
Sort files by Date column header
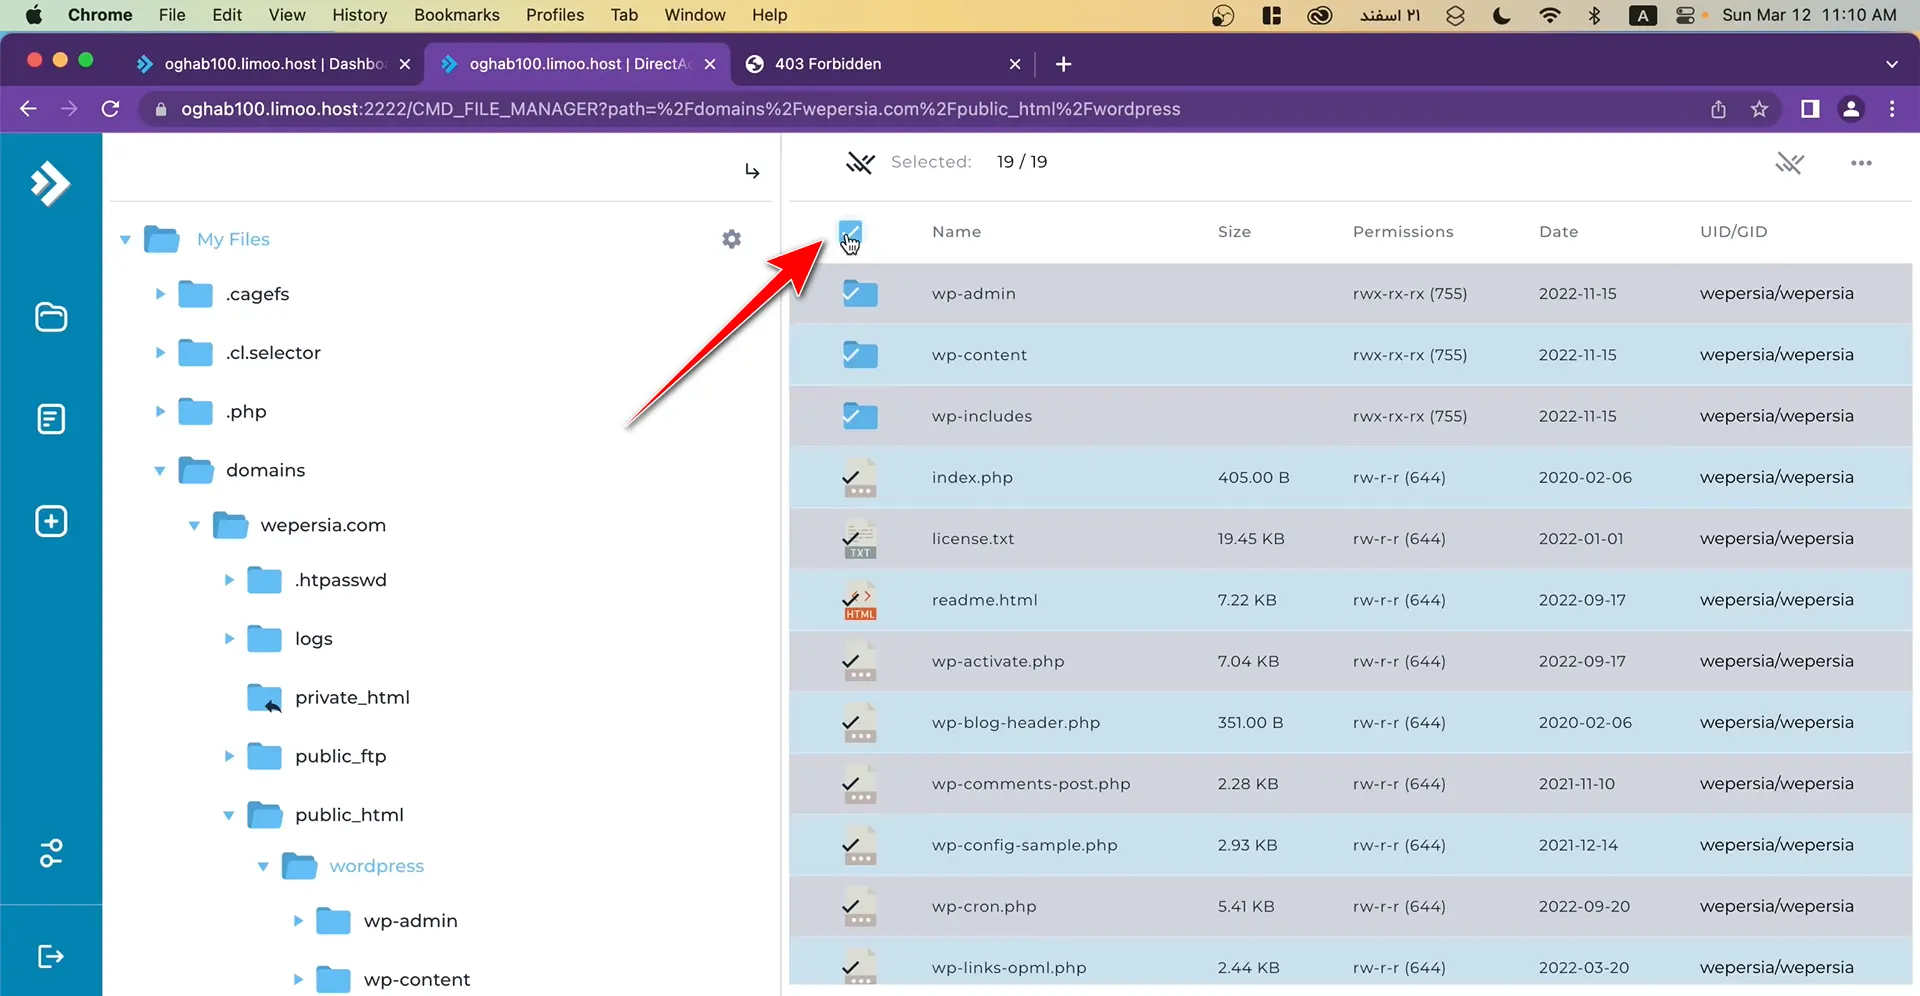tap(1558, 232)
